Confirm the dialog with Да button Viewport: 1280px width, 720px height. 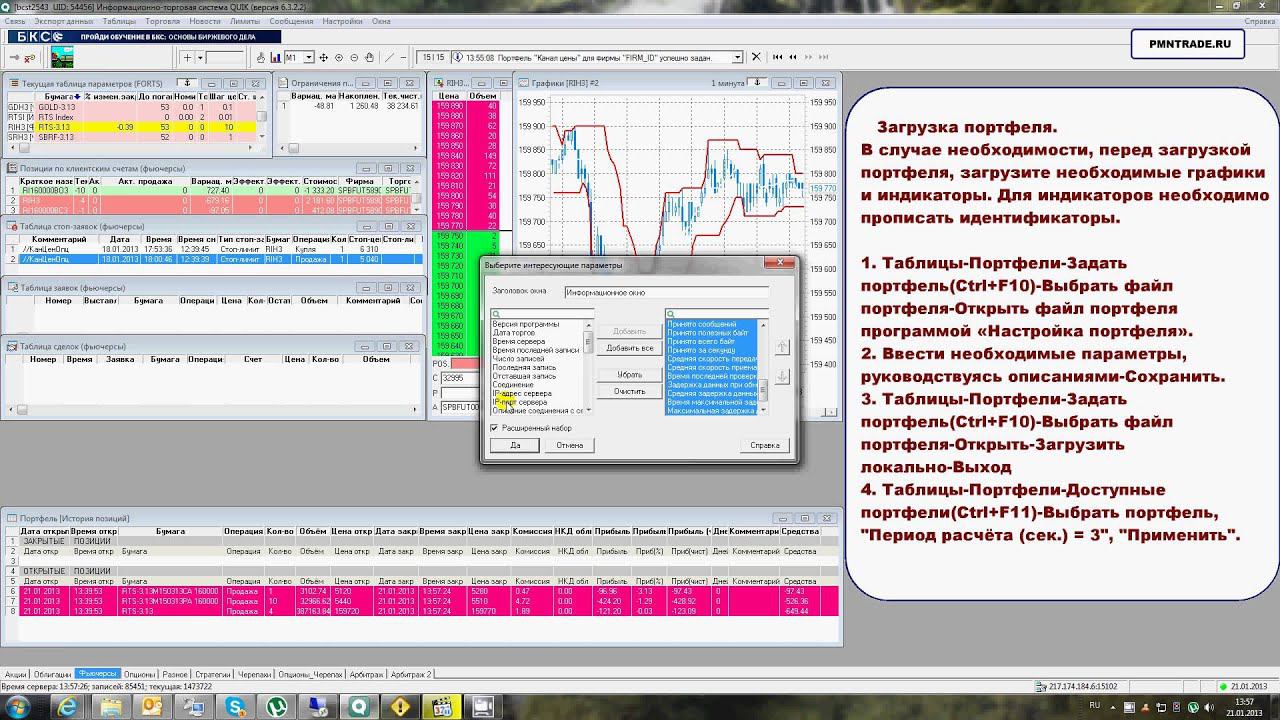515,445
